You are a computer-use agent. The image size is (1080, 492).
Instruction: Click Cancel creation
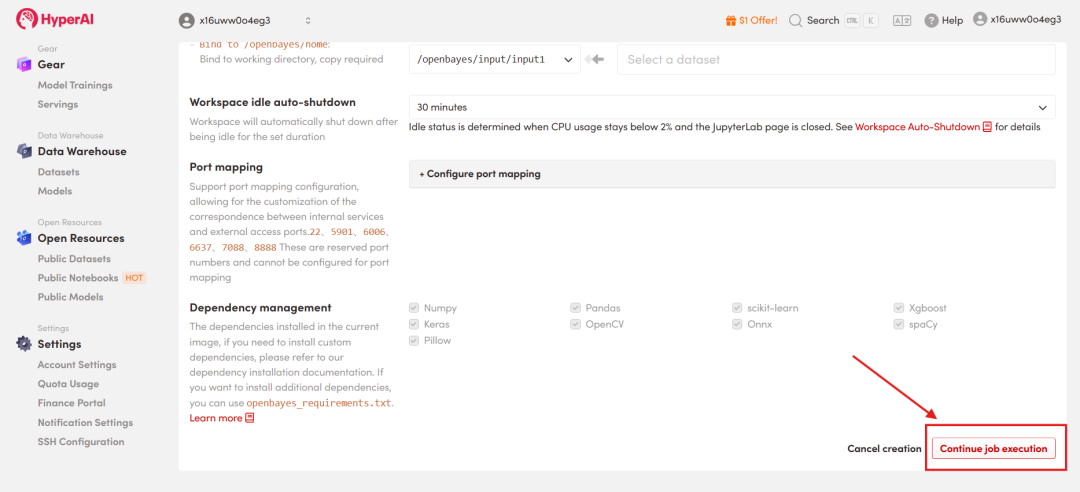click(884, 449)
